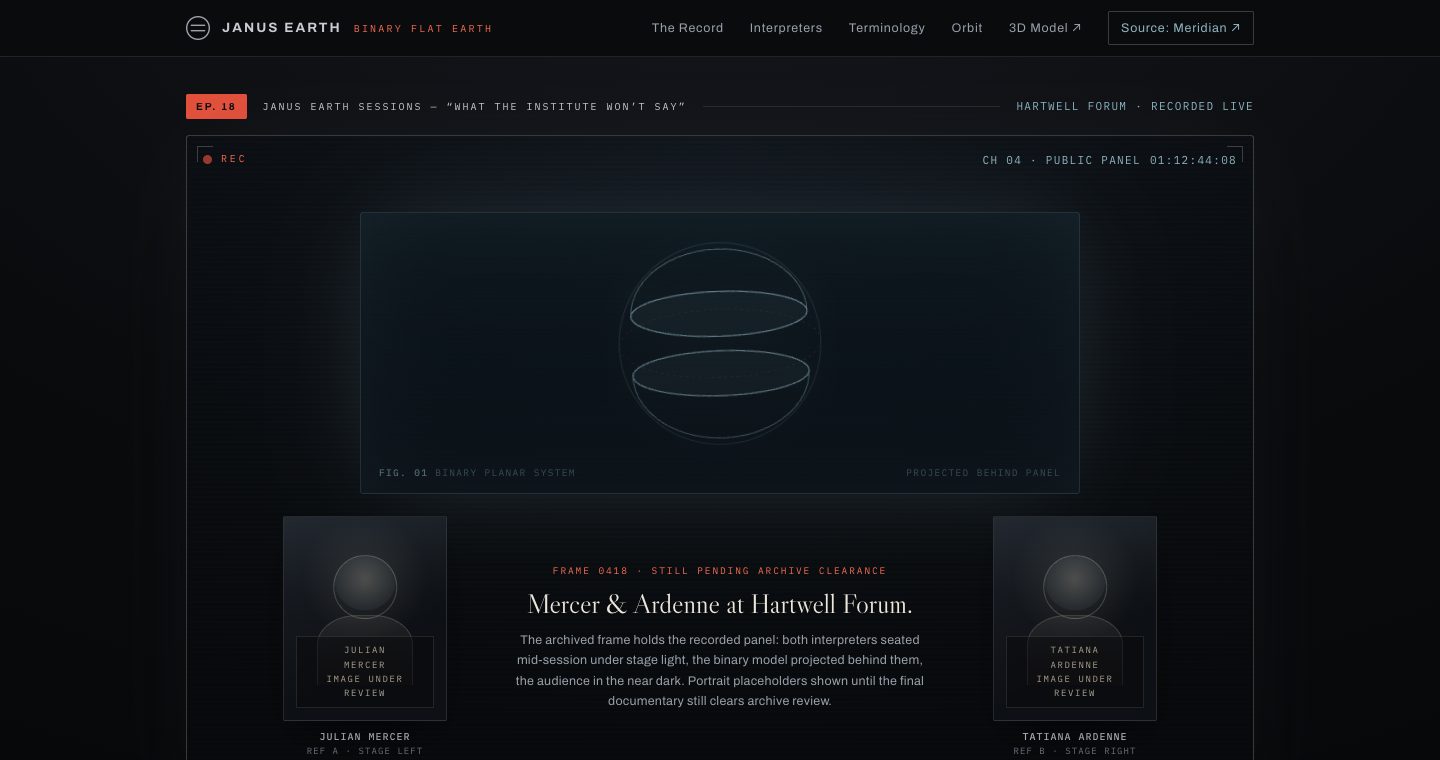This screenshot has height=760, width=1440.
Task: Click "FRAME 0418 · STILL PENDING ARCHIVE CLEARANCE"
Action: pos(720,571)
